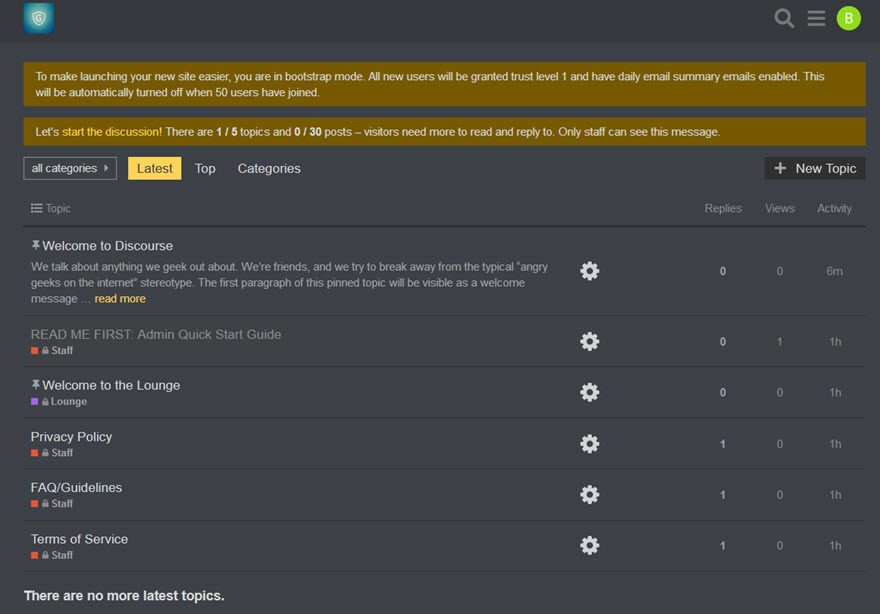Open the wrench menu for Welcome to Discourse

(589, 271)
